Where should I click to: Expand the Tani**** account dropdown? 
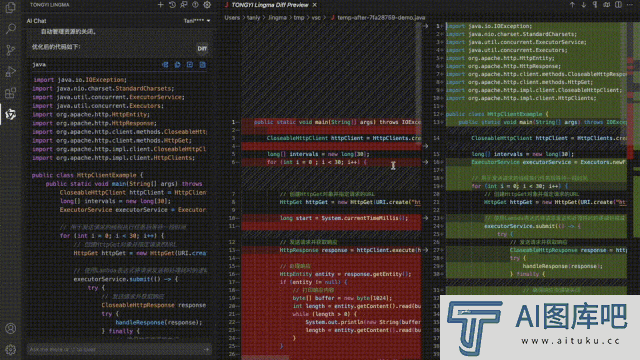(197, 21)
